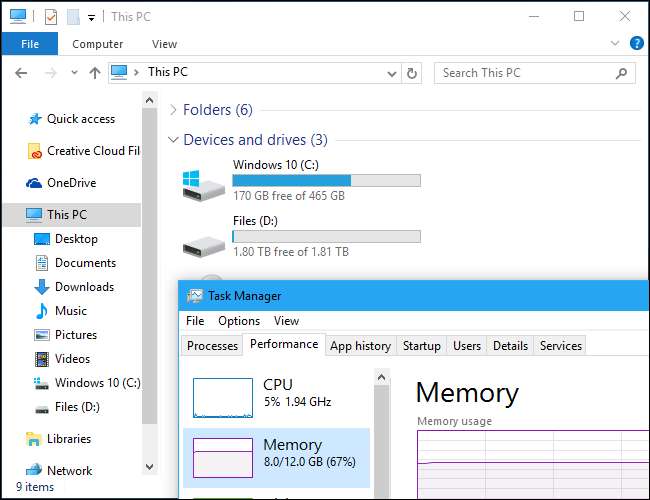The width and height of the screenshot is (650, 500).
Task: Select the CPU performance graph thumbnail
Action: click(x=222, y=397)
